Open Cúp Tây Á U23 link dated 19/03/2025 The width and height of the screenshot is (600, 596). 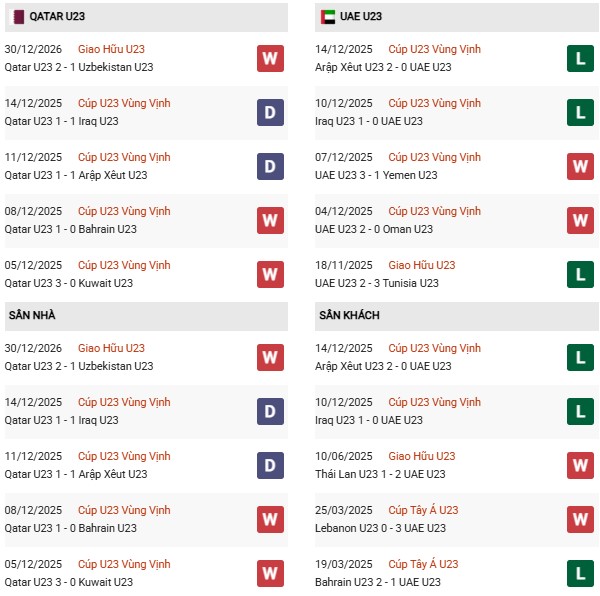tap(423, 564)
